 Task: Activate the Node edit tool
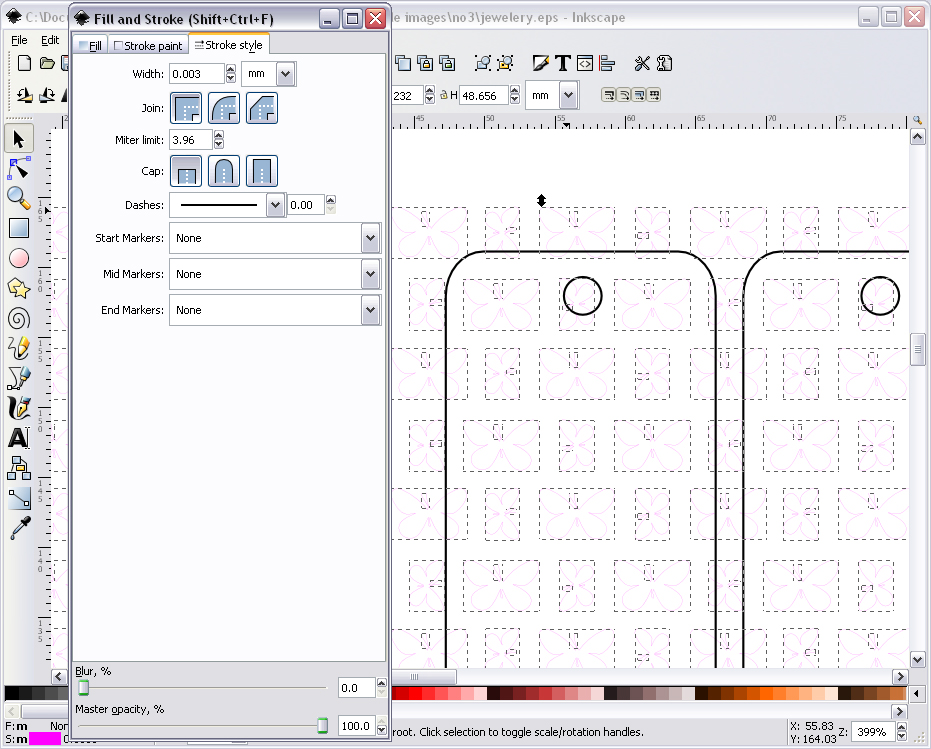coord(19,169)
